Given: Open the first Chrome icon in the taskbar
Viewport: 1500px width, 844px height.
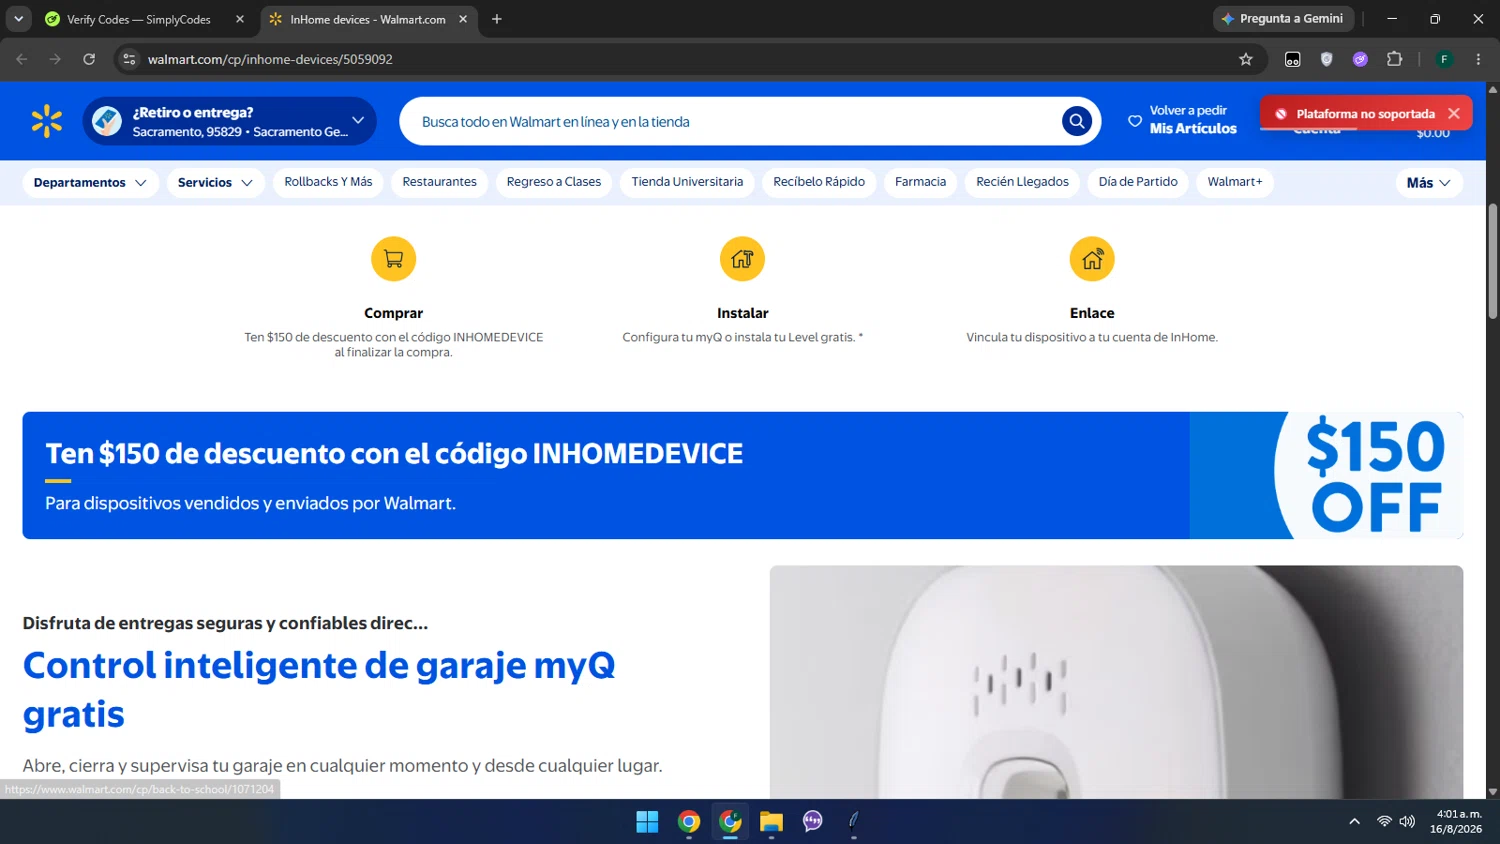Looking at the screenshot, I should pos(689,821).
